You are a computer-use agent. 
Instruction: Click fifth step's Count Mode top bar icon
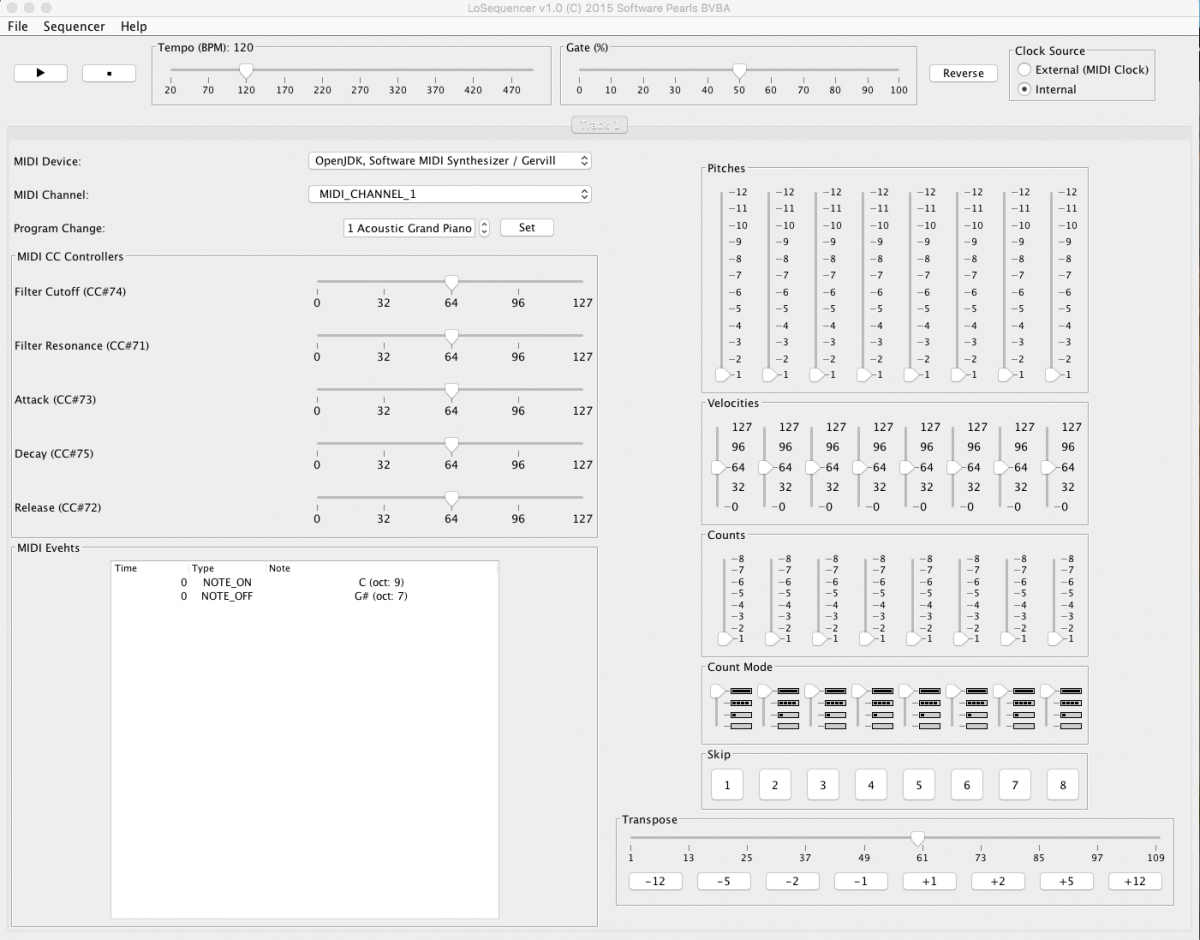929,691
